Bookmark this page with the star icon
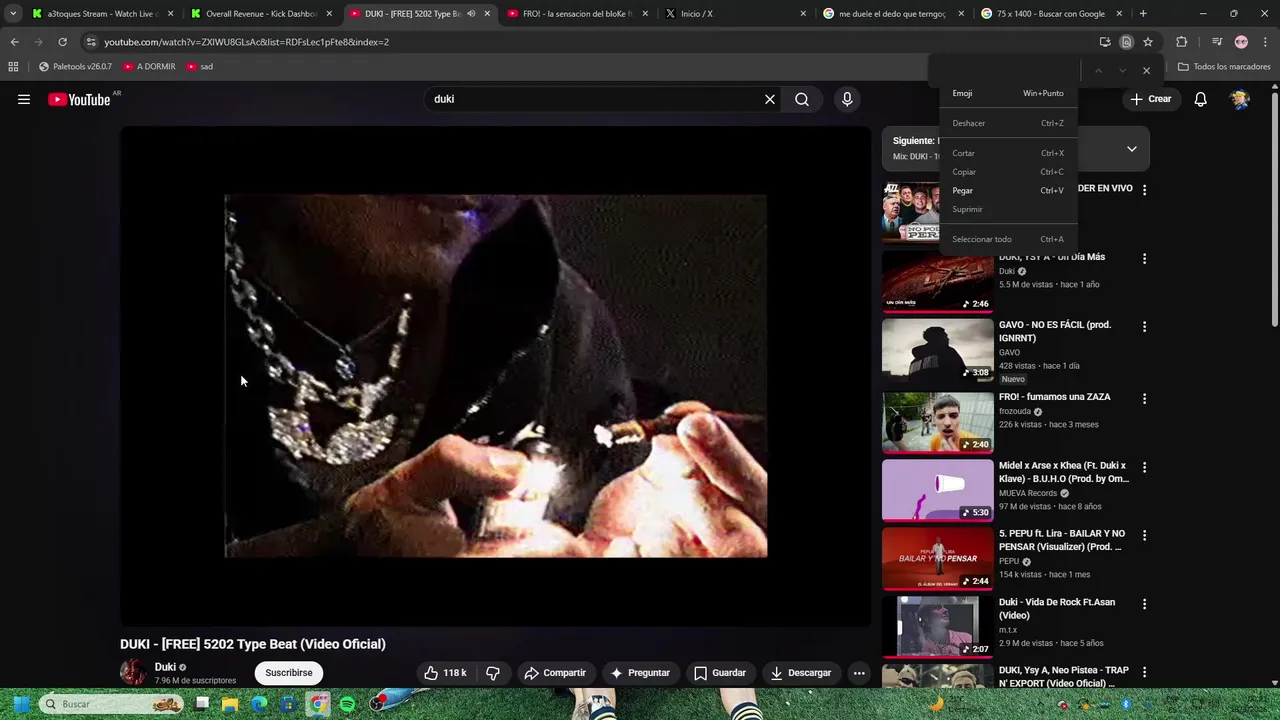Viewport: 1280px width, 720px height. 1148,42
